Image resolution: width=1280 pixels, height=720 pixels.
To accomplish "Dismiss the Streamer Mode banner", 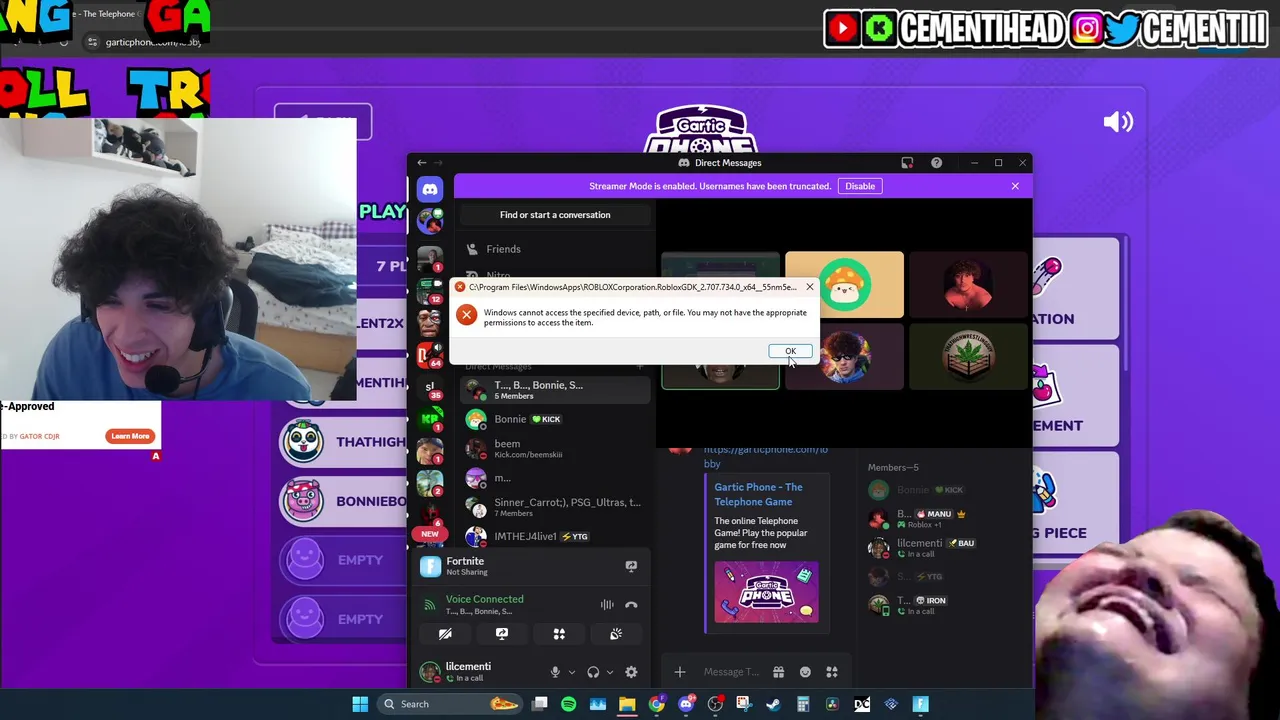I will coord(1015,186).
